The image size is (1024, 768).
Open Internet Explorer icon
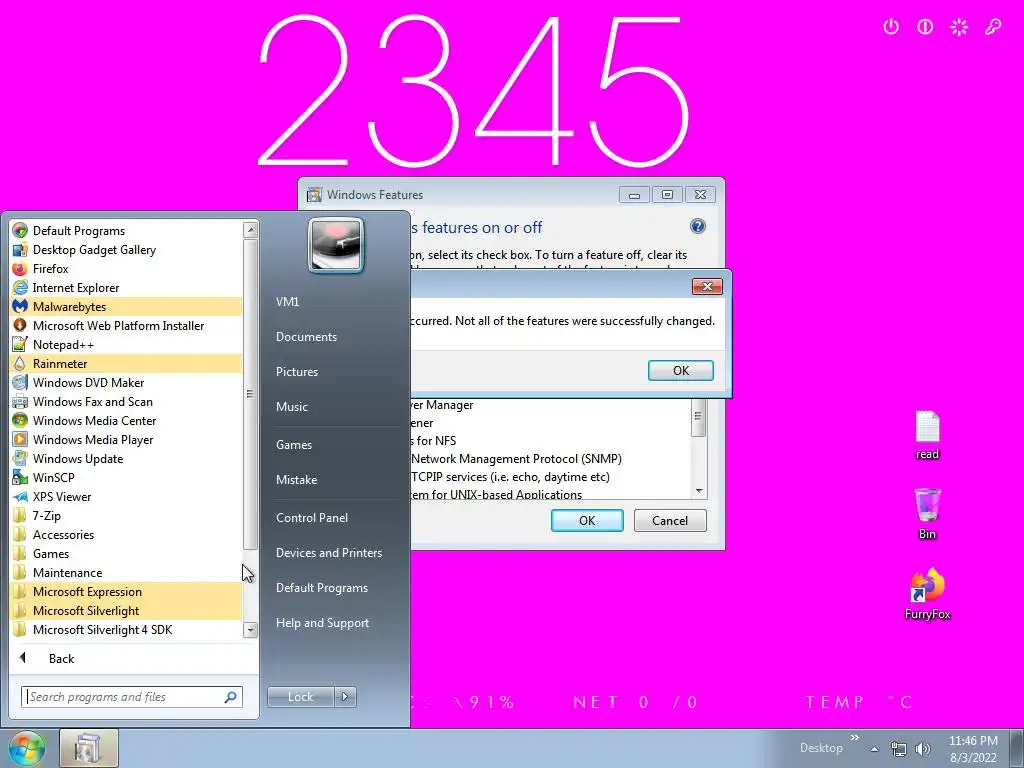(x=20, y=287)
